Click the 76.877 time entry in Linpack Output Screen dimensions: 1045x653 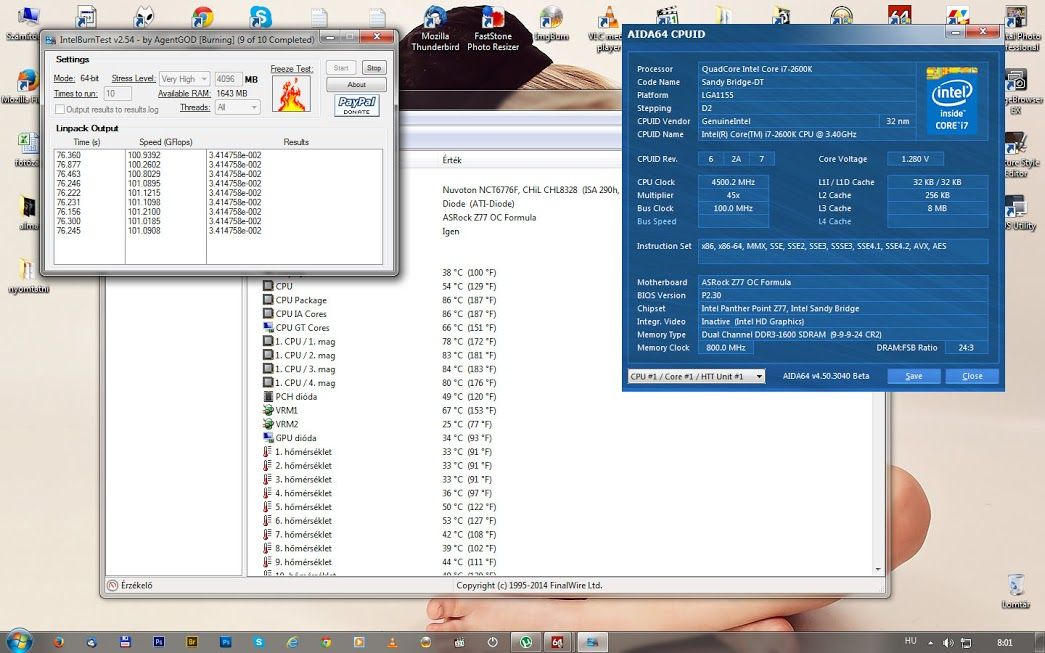(x=69, y=165)
